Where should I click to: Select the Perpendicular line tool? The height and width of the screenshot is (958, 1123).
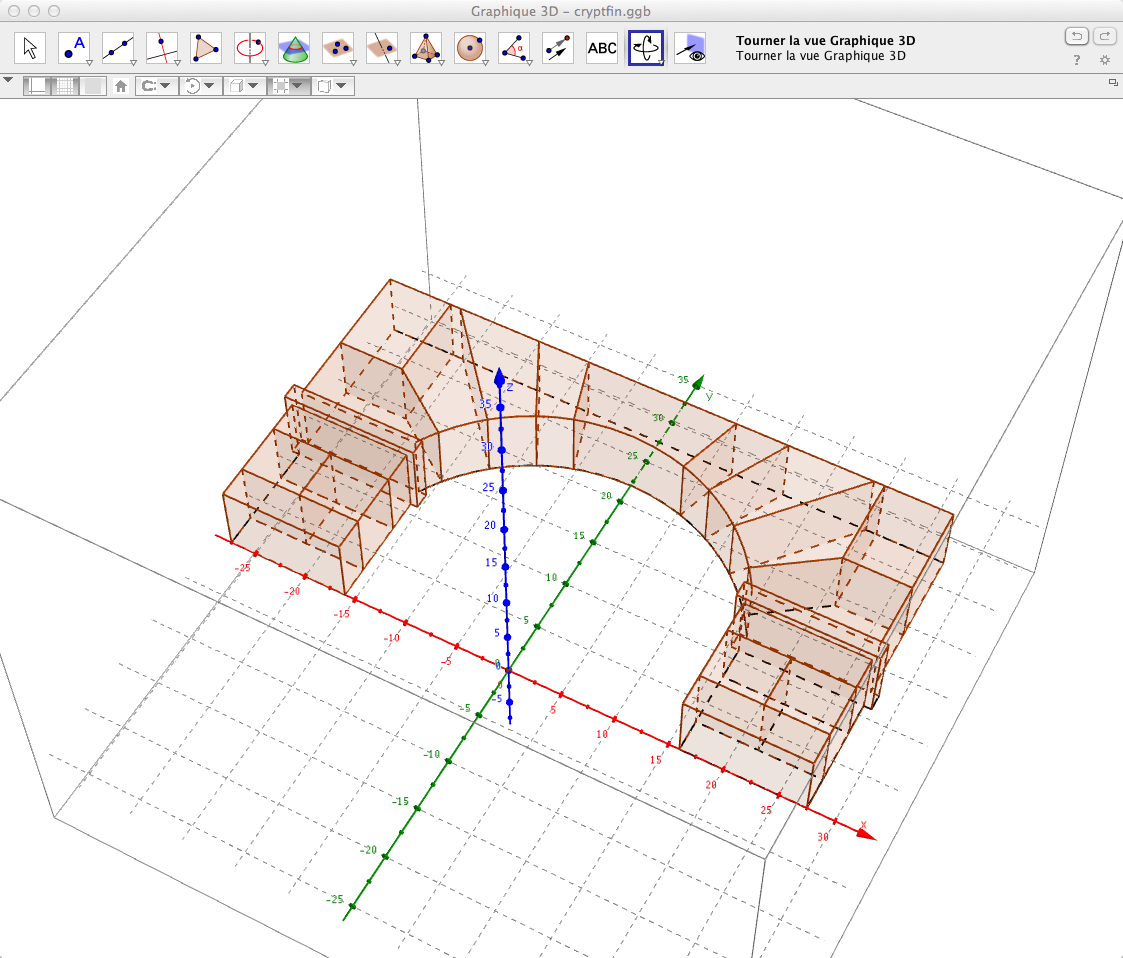(x=162, y=48)
